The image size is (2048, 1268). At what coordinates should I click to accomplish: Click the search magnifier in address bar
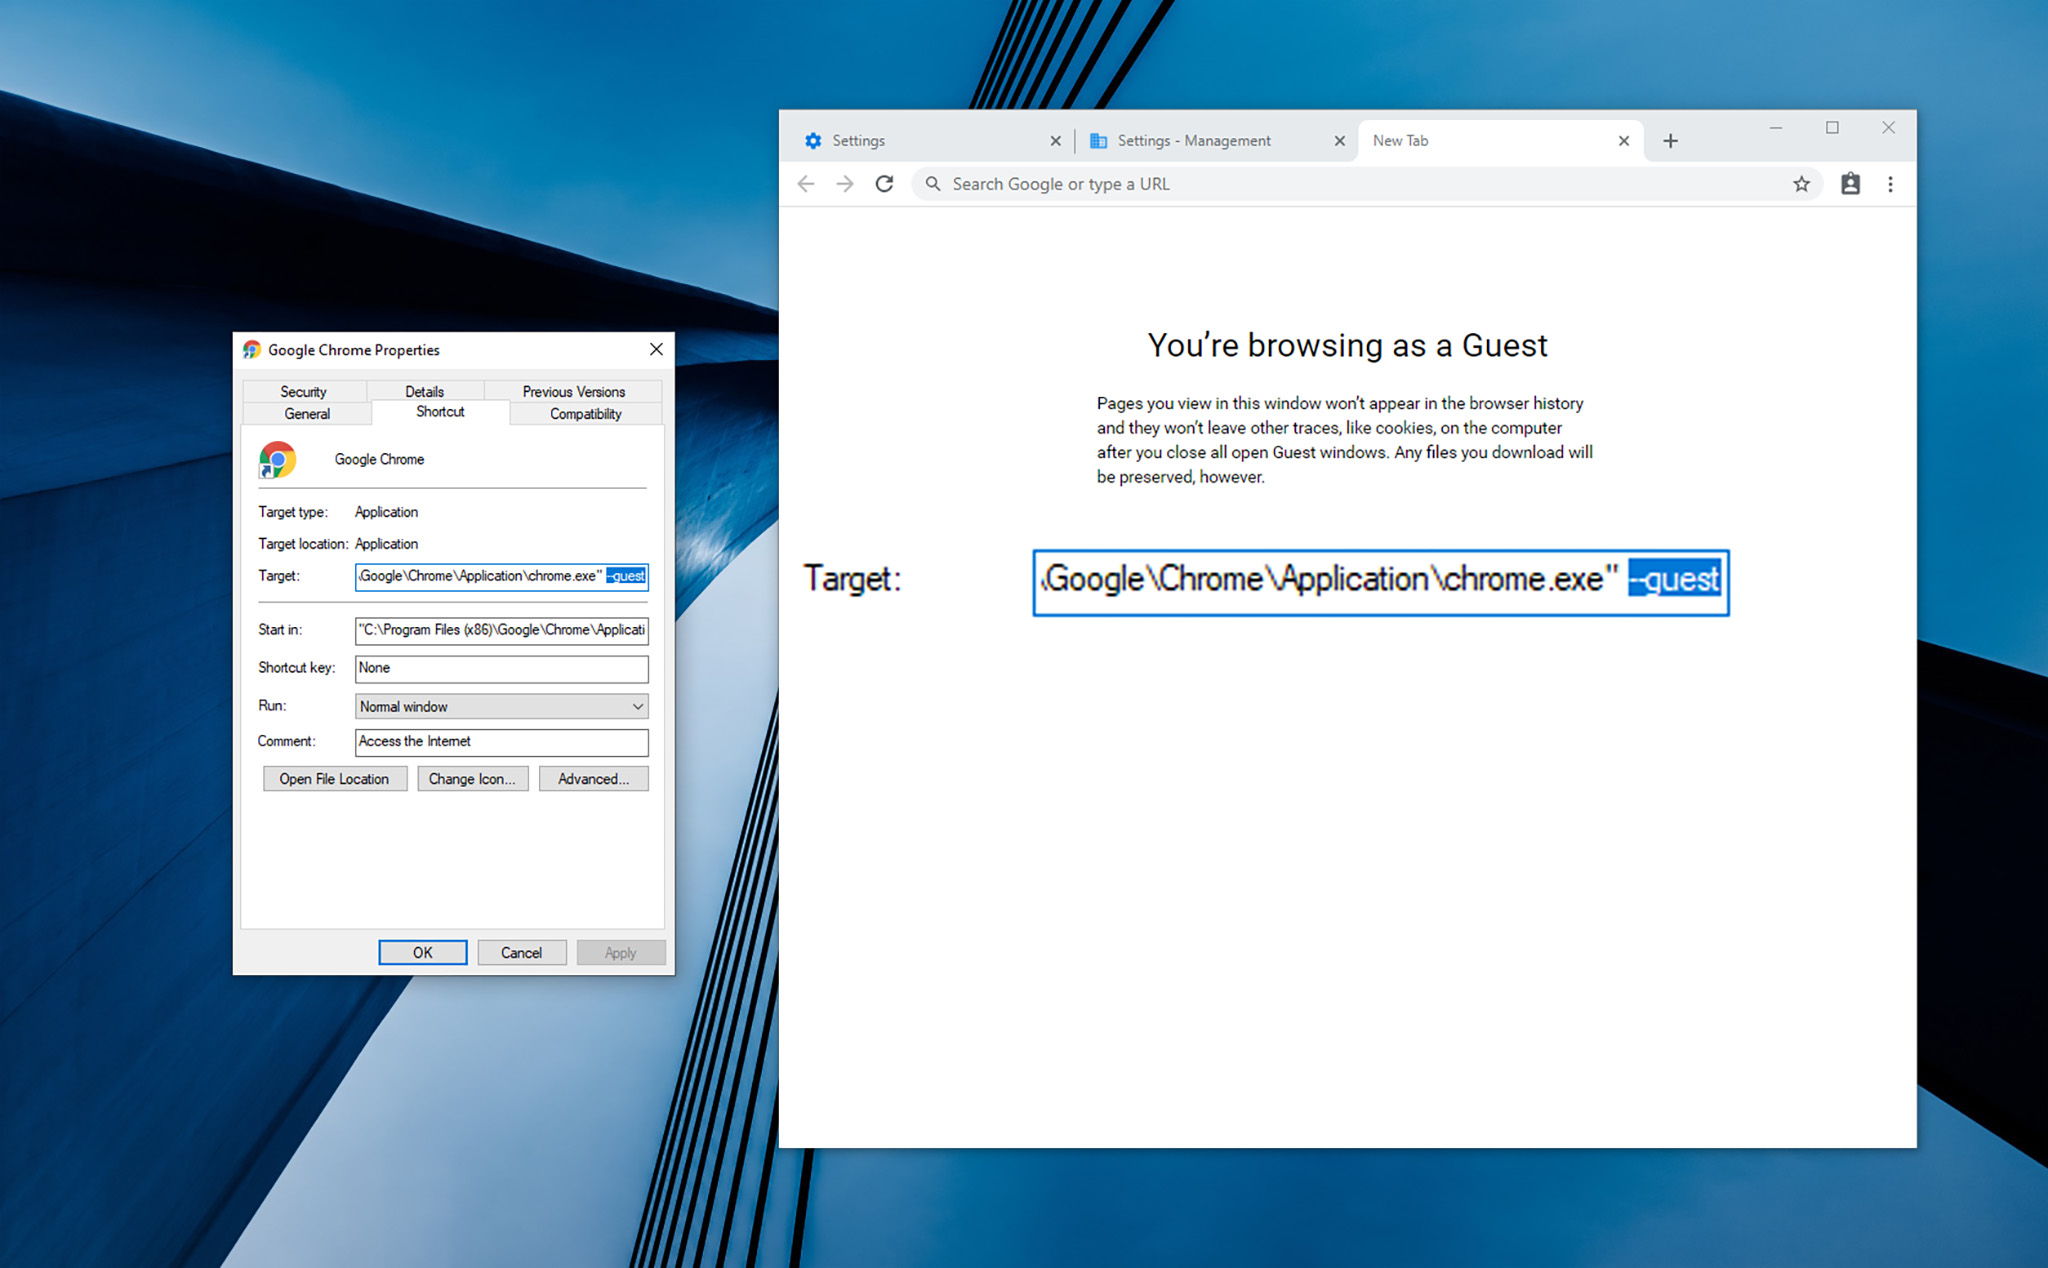coord(933,184)
